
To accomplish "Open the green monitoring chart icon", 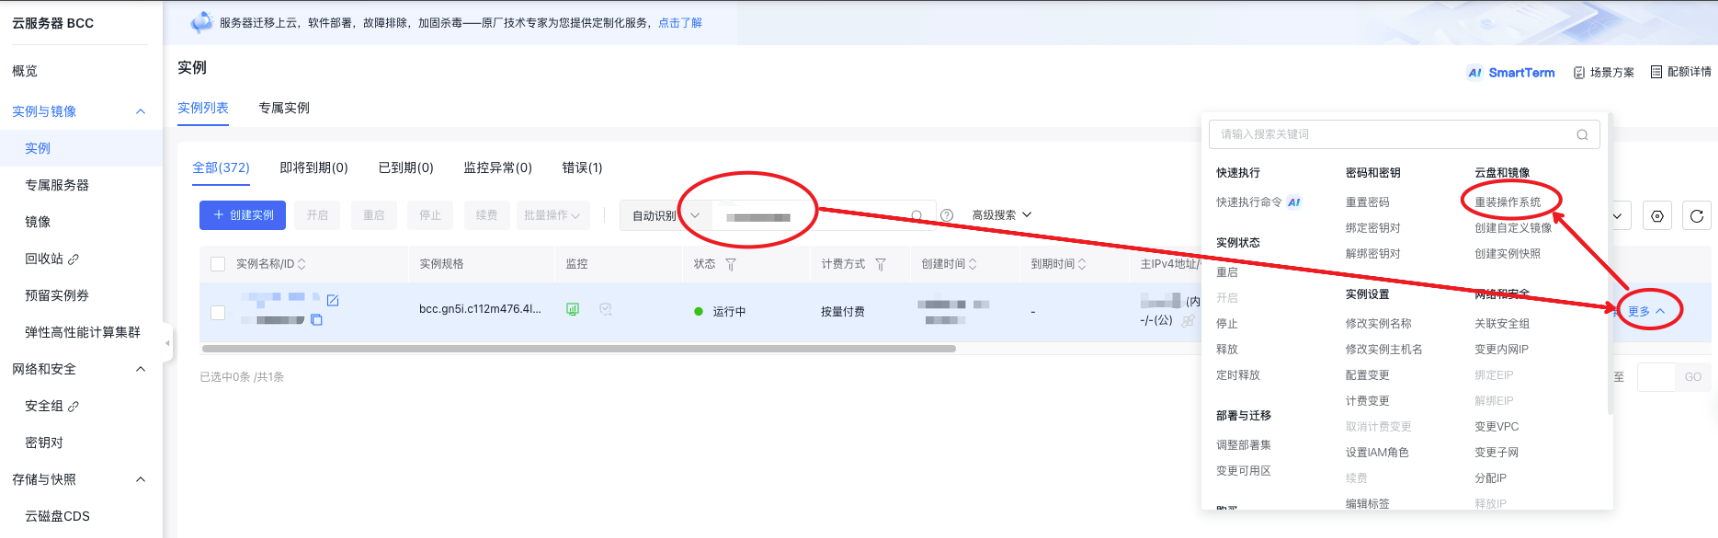I will 572,310.
